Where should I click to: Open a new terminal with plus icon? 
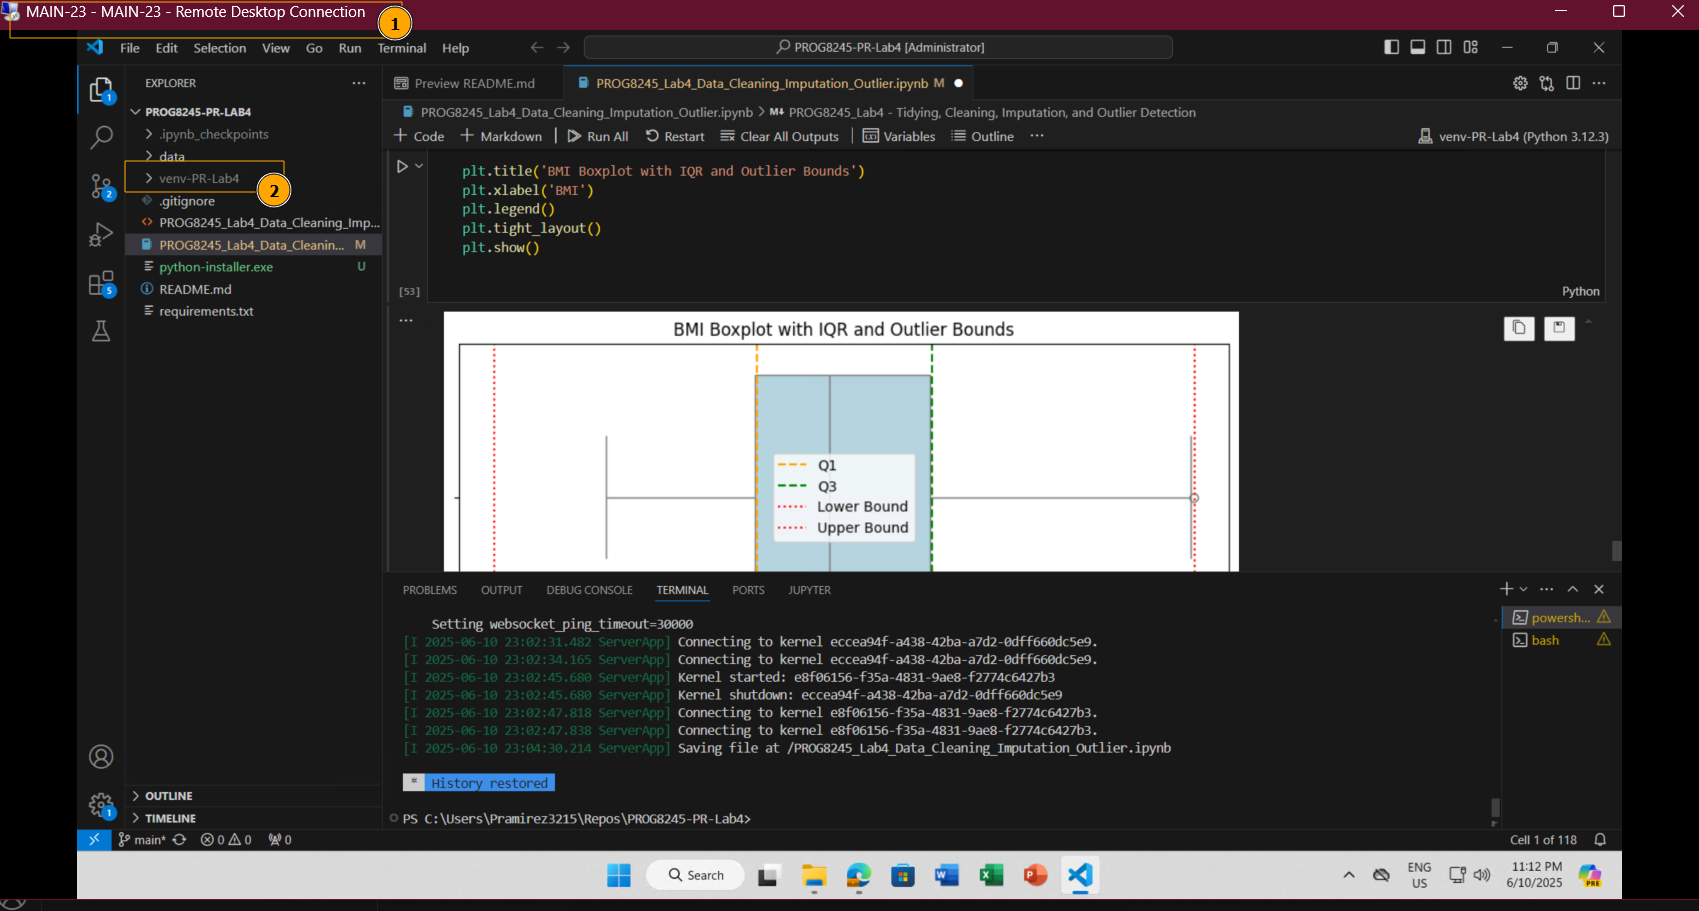(1506, 589)
